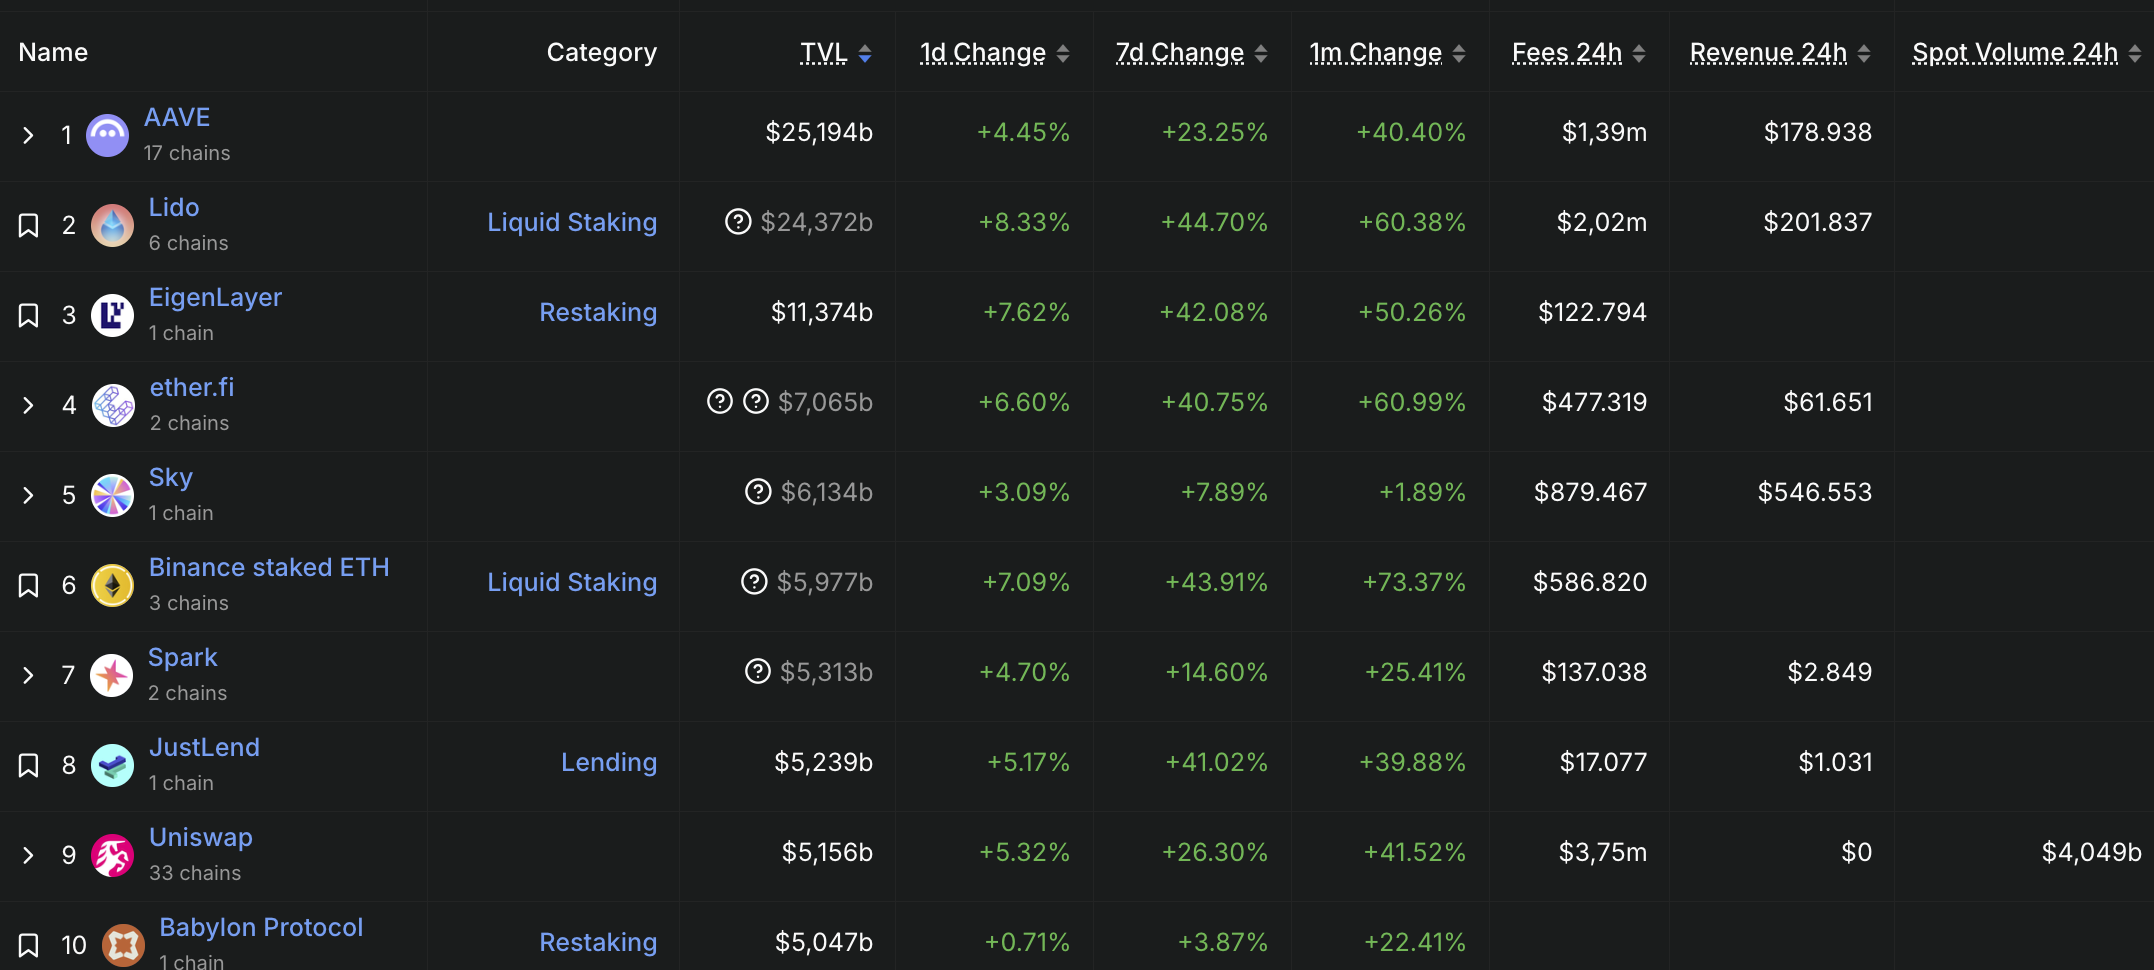This screenshot has height=970, width=2154.
Task: Click the question mark icon beside Lido TVL
Action: (x=738, y=222)
